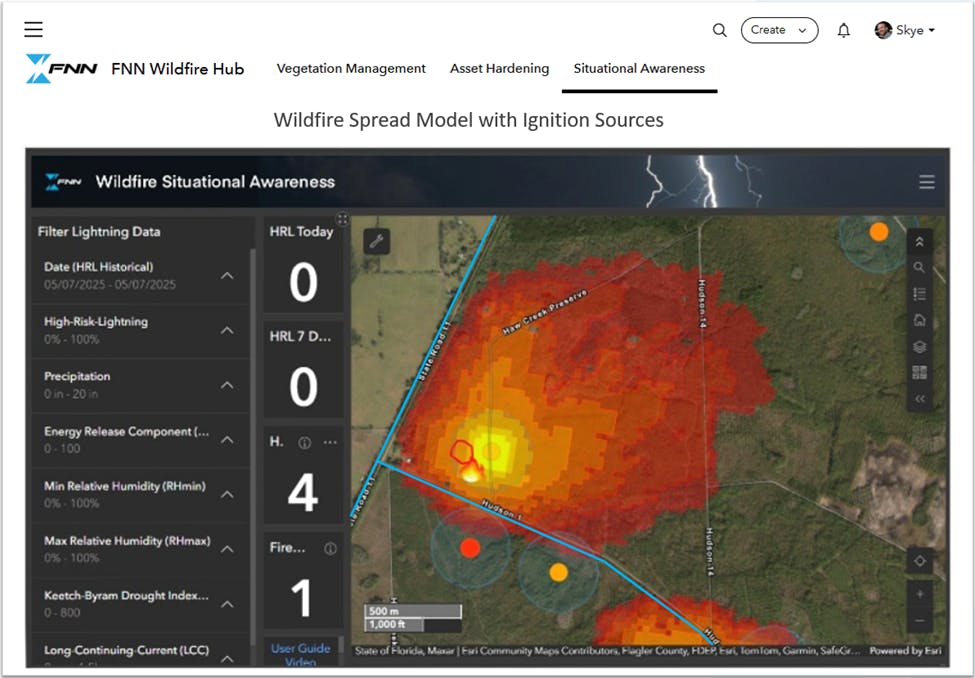
Task: Click the home extent map icon
Action: pos(919,320)
